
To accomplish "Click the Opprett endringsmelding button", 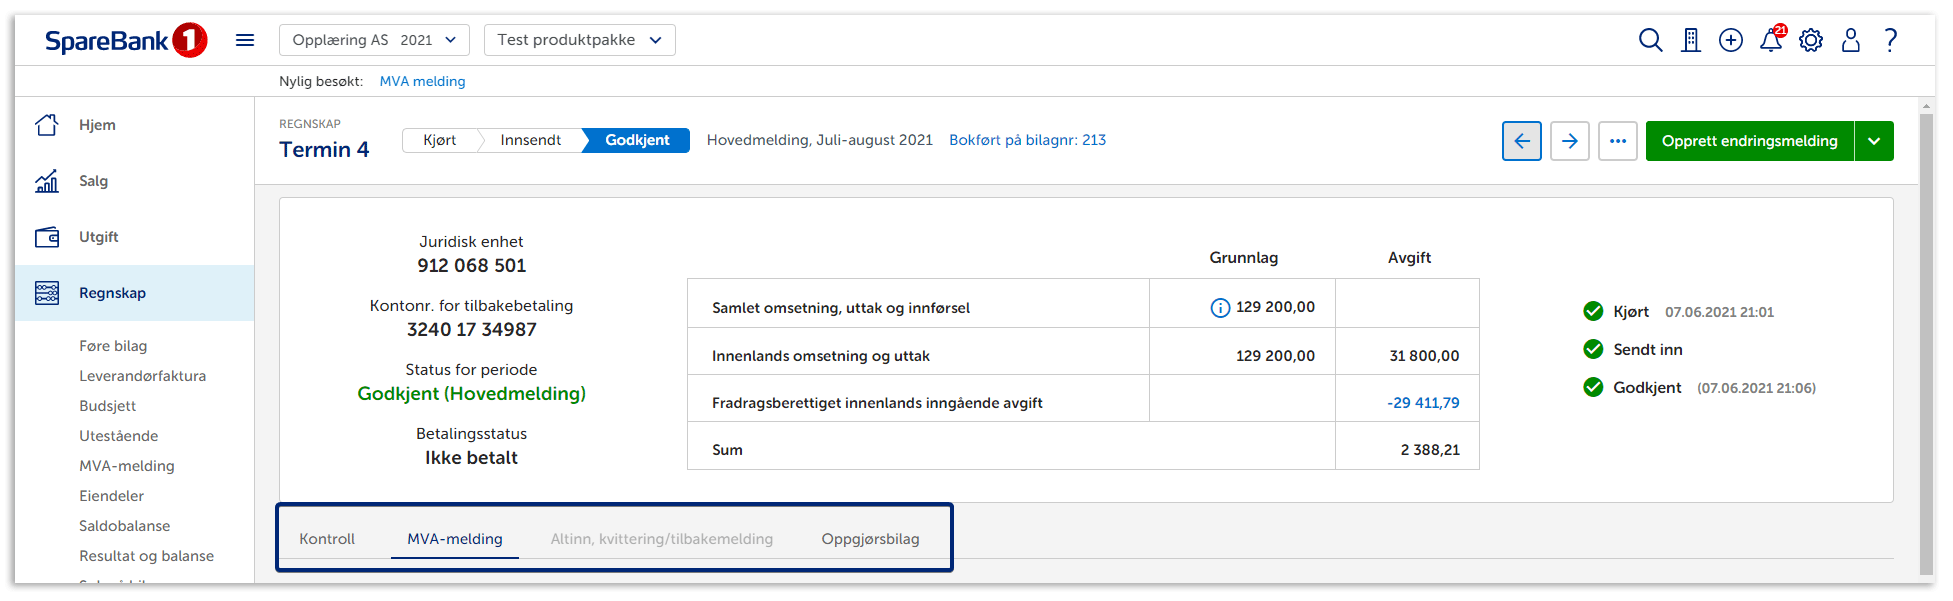I will [1749, 141].
